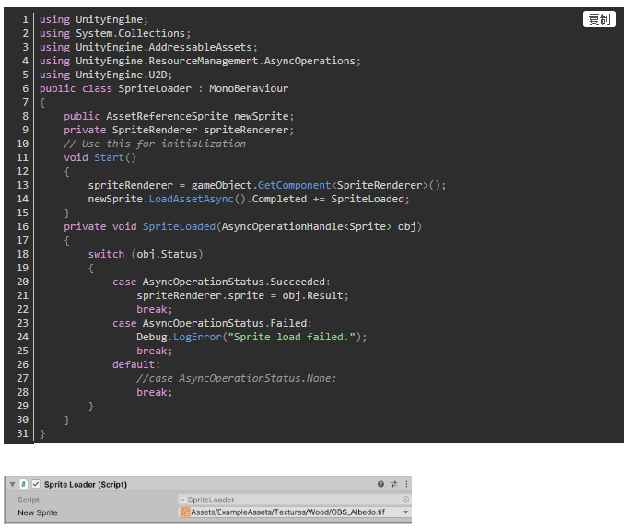This screenshot has width=631, height=530.
Task: Disable the Sprite Loader (Script) component checkbox
Action: [x=36, y=484]
